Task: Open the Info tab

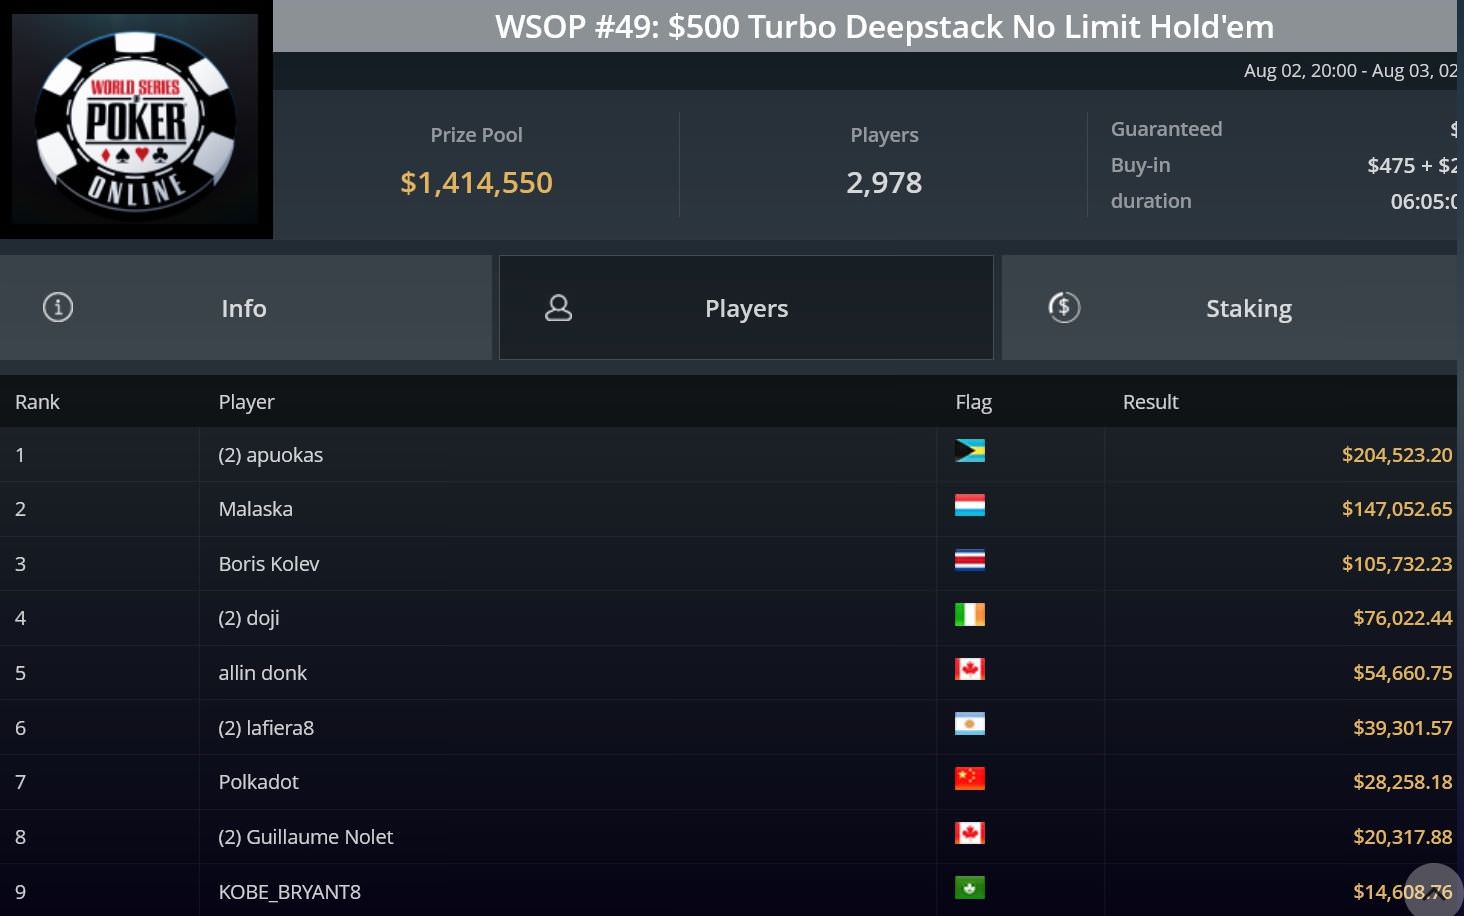Action: click(x=246, y=308)
